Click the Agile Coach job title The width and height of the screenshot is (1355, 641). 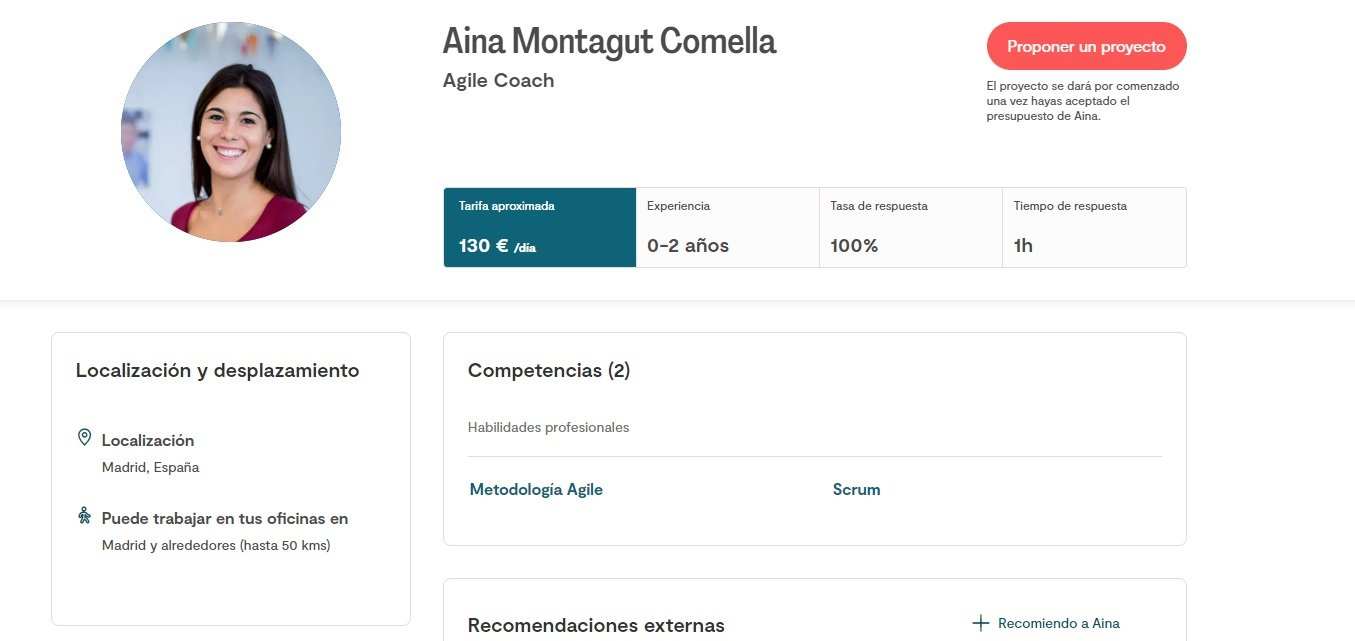tap(498, 81)
